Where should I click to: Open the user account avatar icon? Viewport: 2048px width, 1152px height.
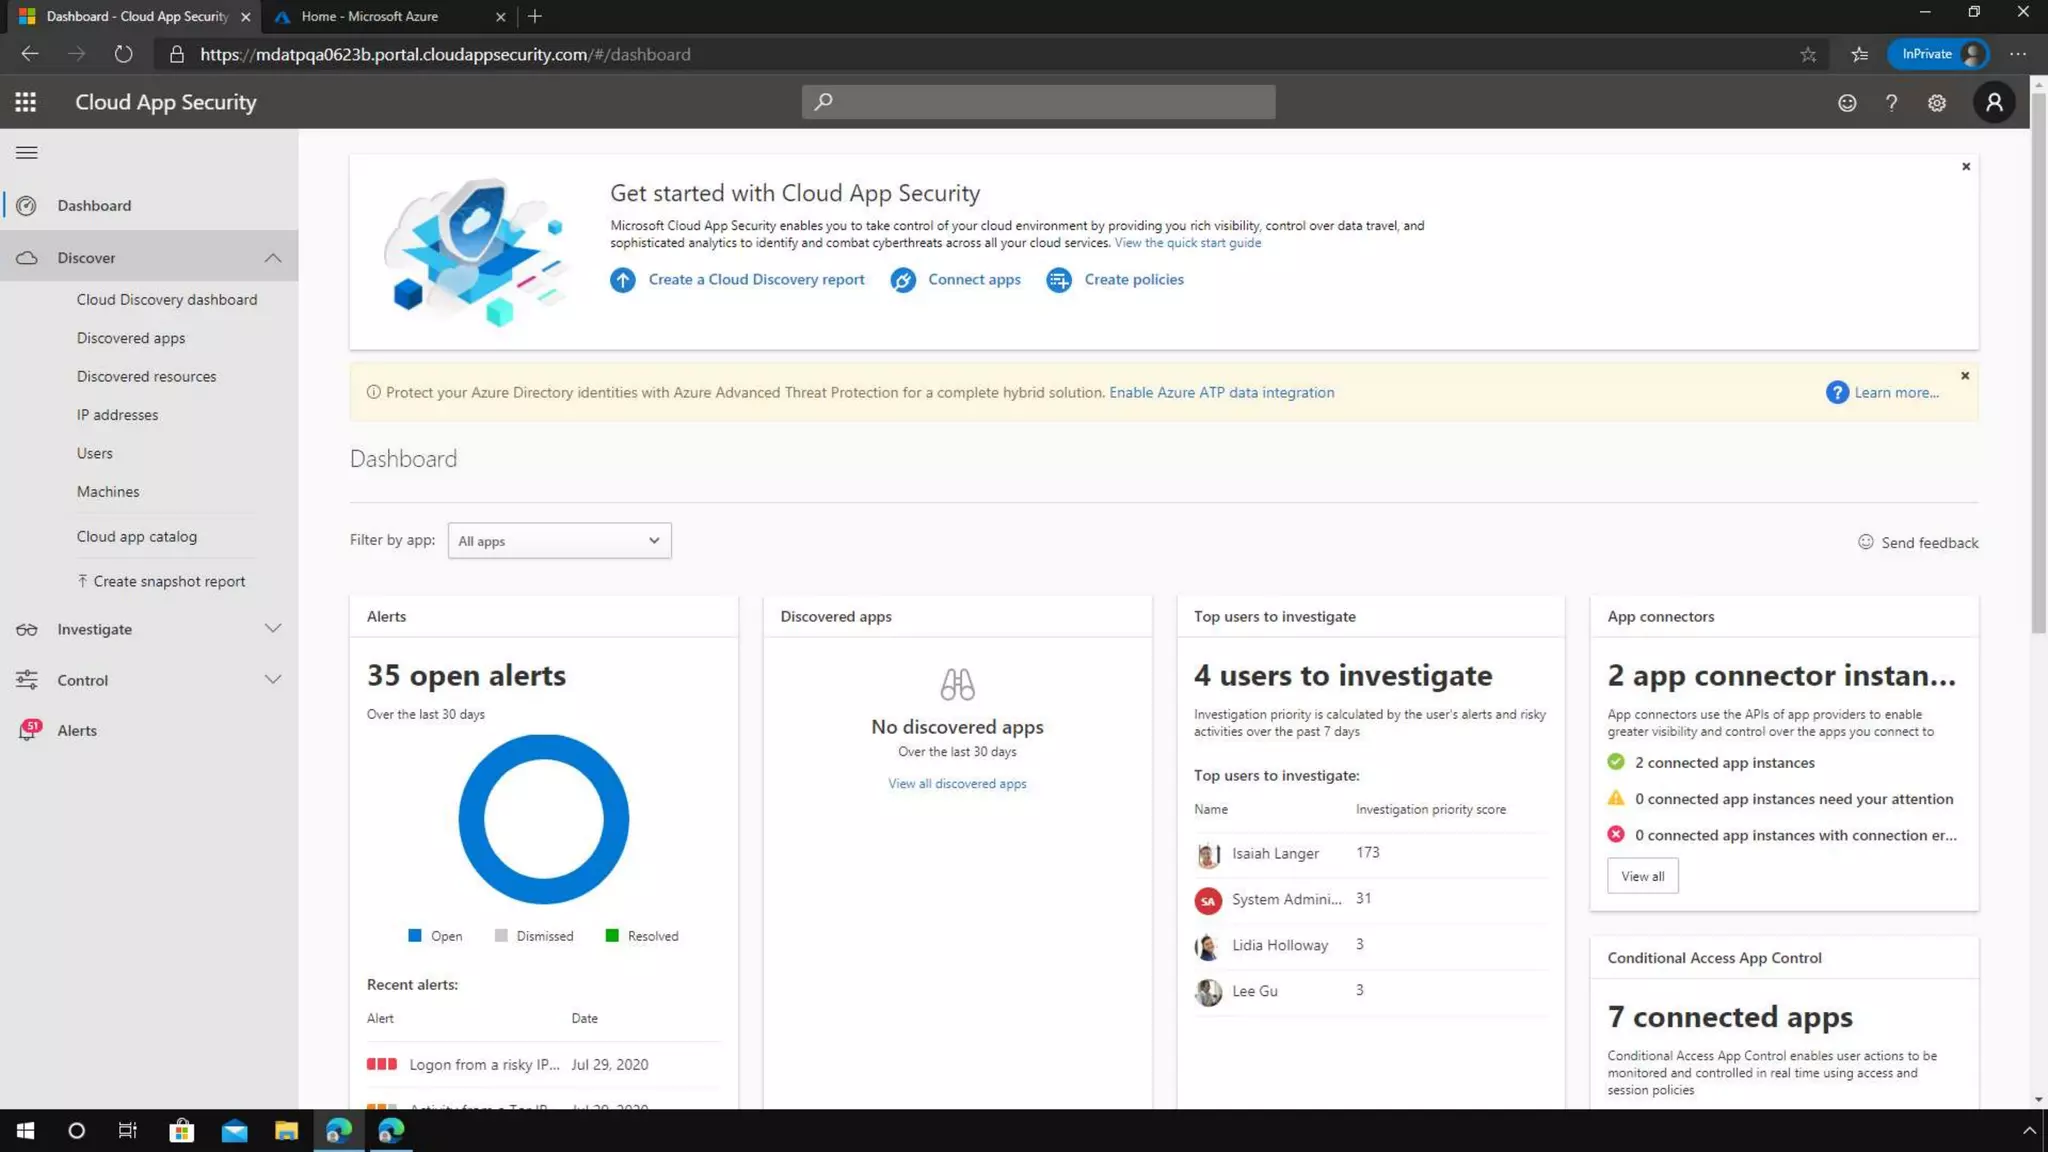[1994, 102]
